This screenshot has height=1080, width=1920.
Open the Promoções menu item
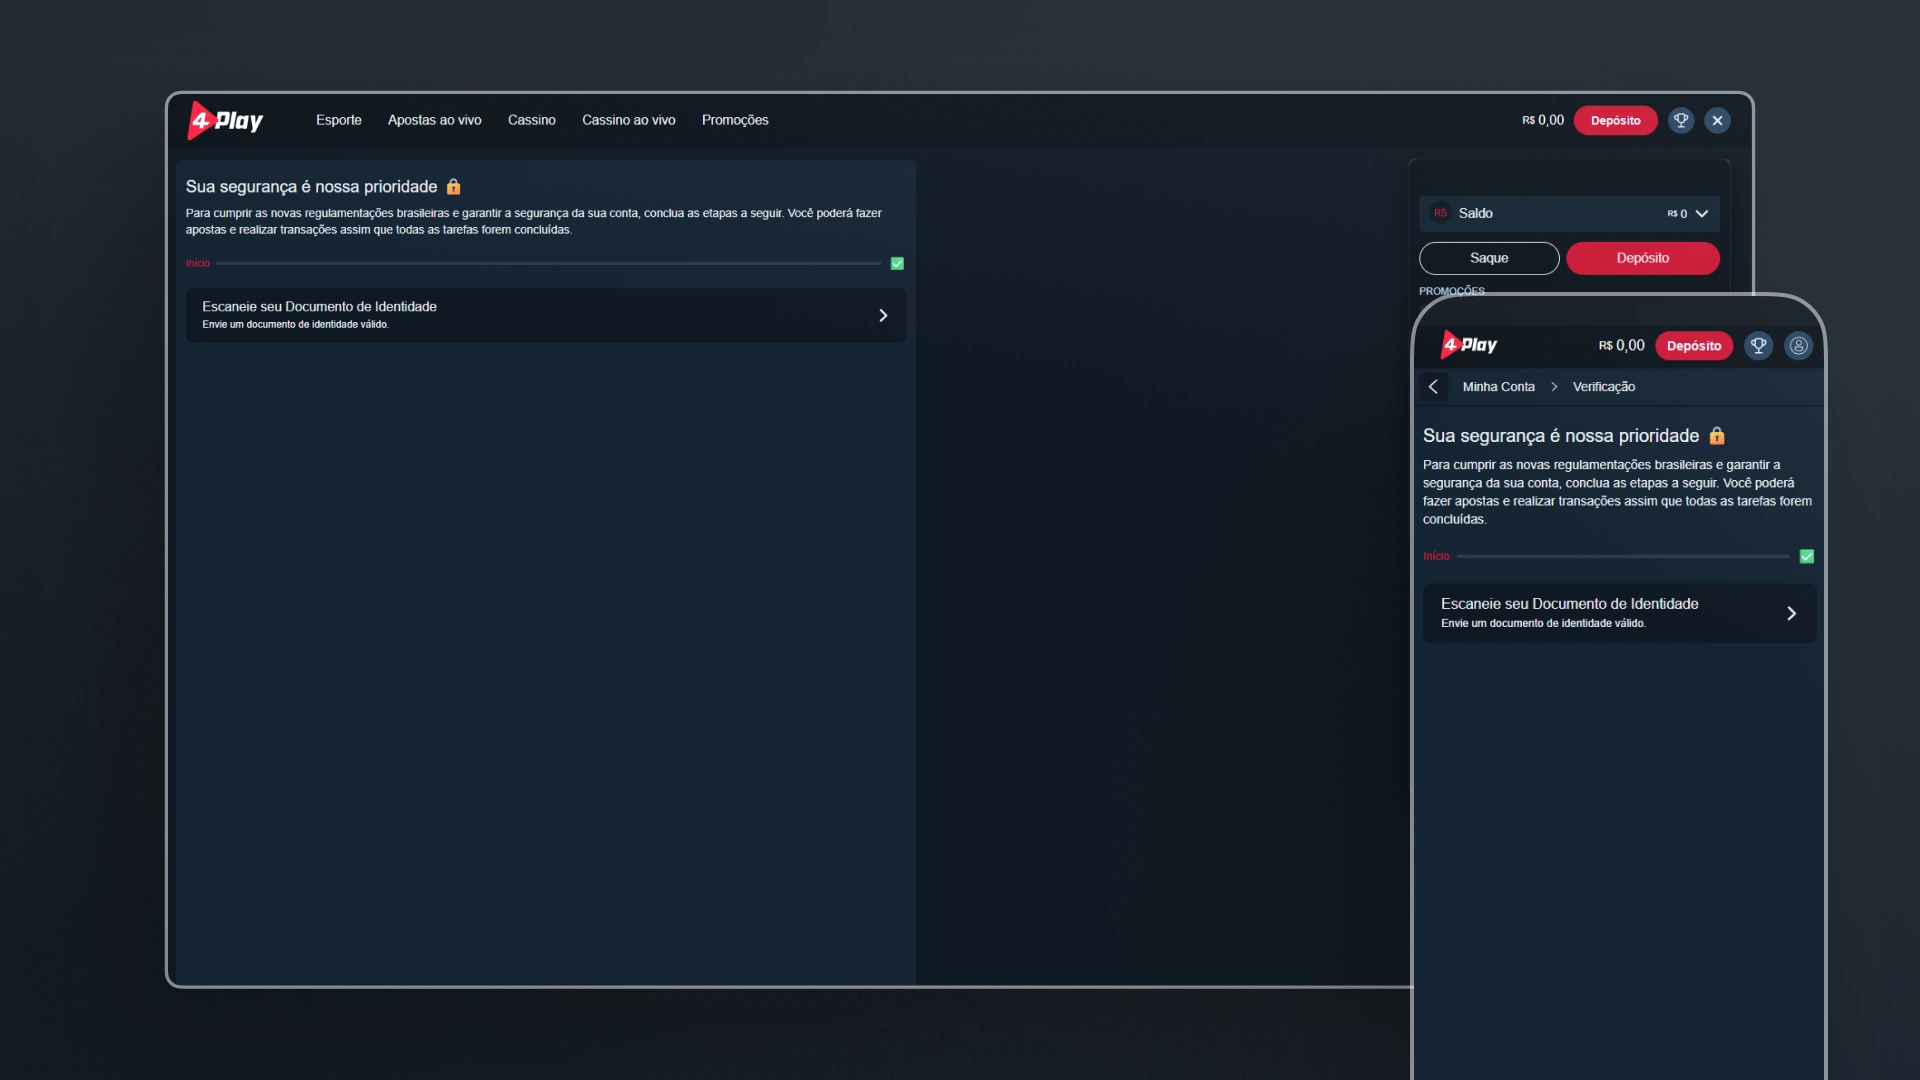click(x=735, y=120)
